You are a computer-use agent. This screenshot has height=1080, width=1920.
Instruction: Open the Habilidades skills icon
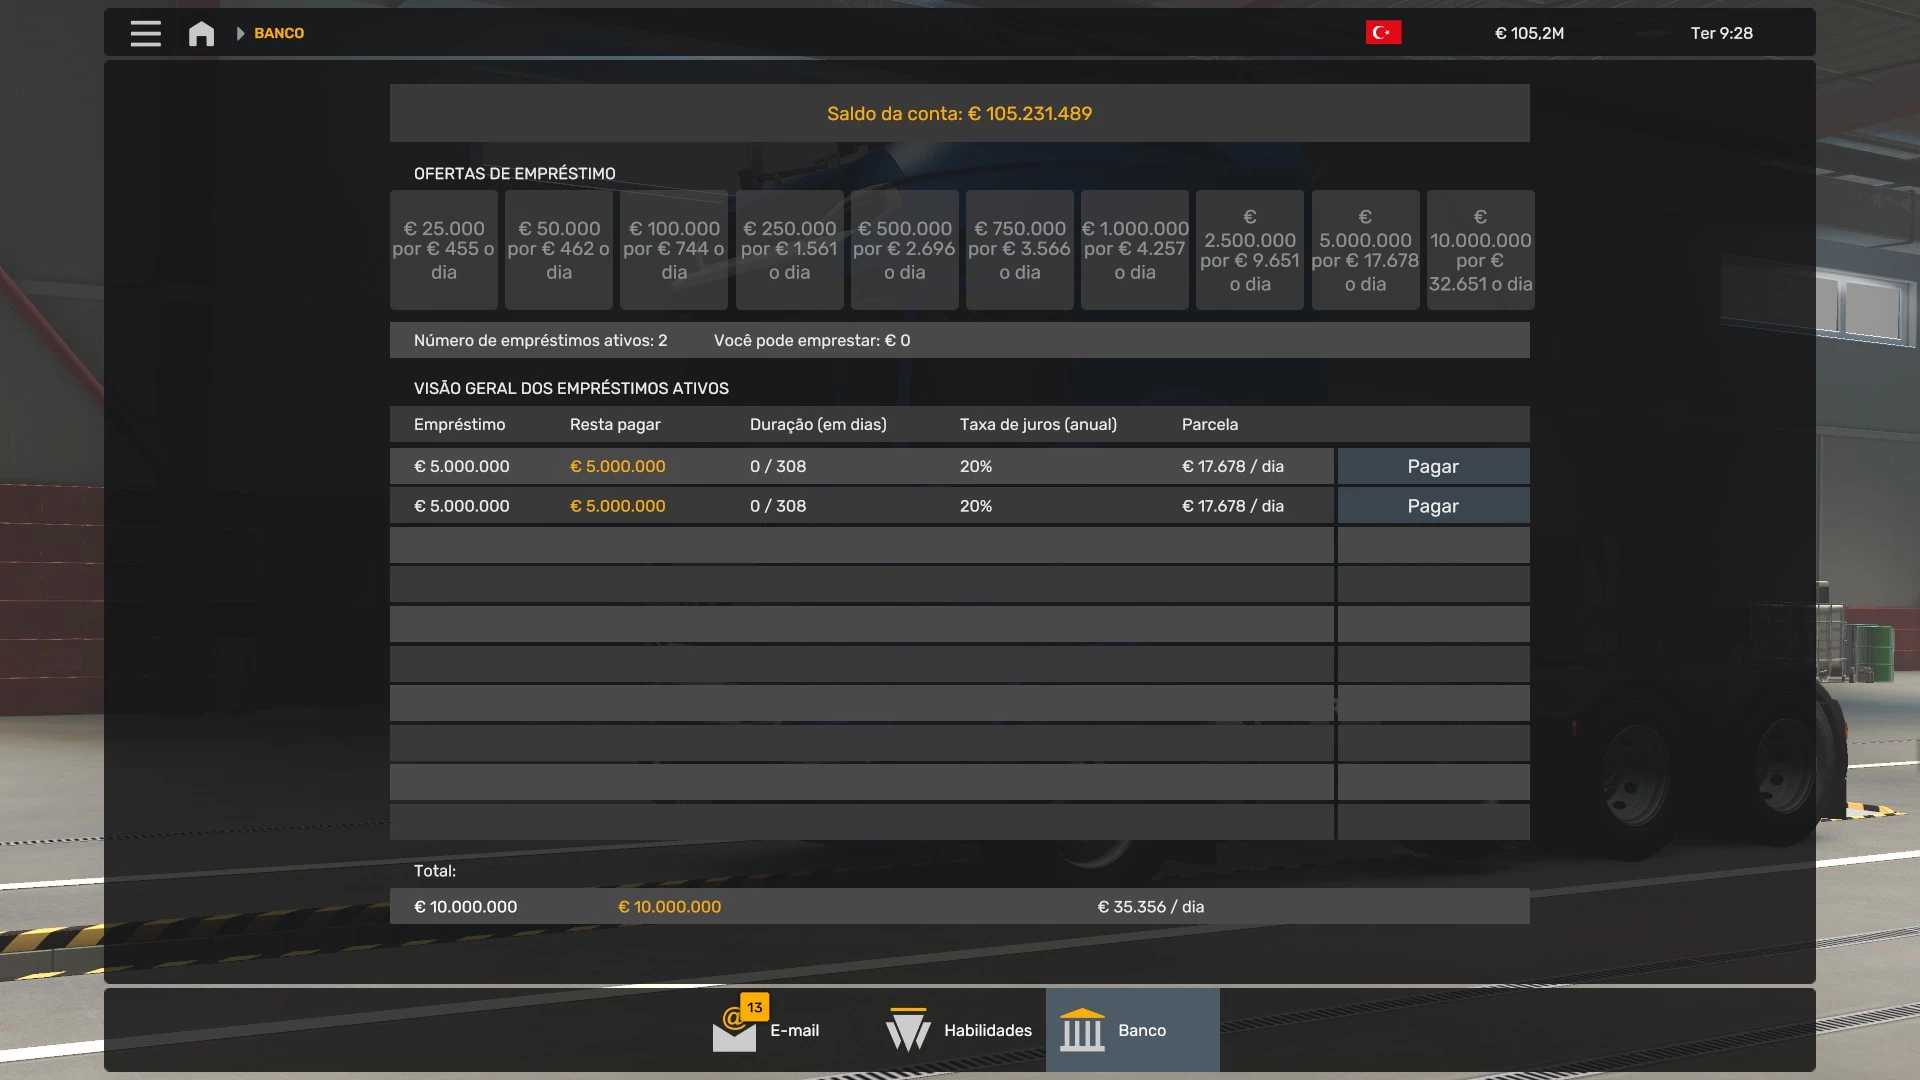(x=908, y=1030)
